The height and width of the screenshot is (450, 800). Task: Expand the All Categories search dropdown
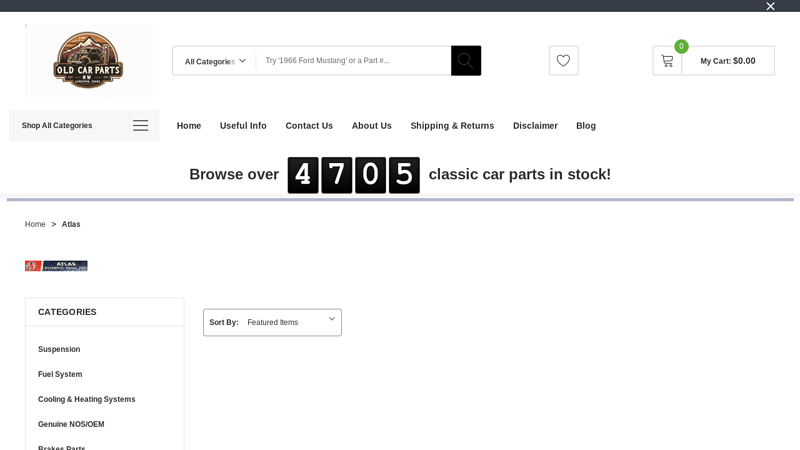coord(214,61)
